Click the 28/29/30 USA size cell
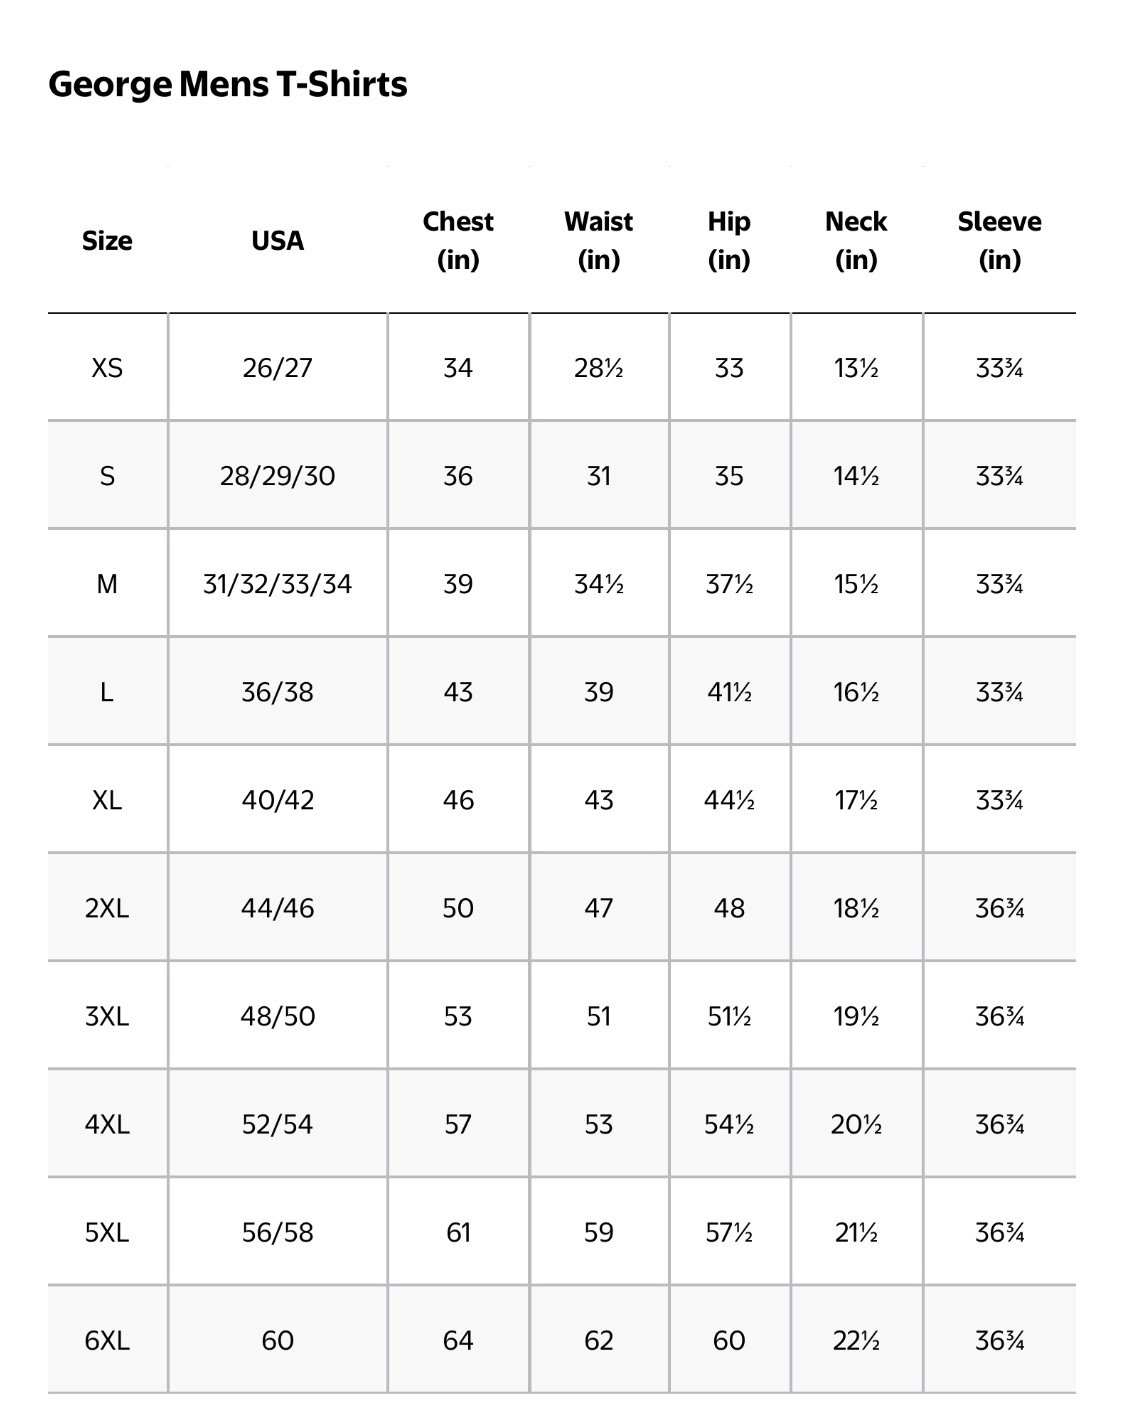 point(278,476)
